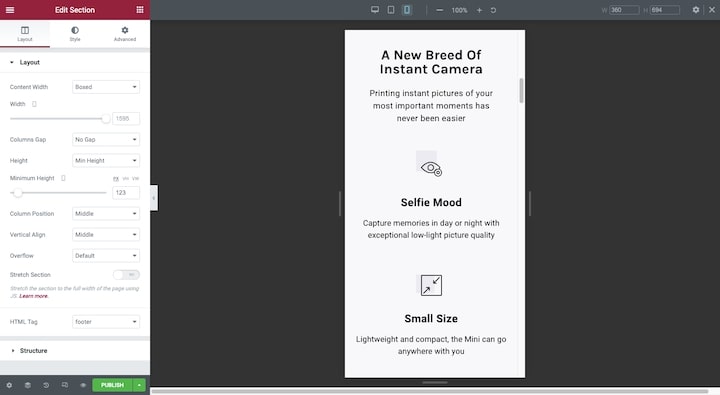Viewport: 720px width, 395px height.
Task: Zoom in with the plus icon
Action: pos(479,10)
